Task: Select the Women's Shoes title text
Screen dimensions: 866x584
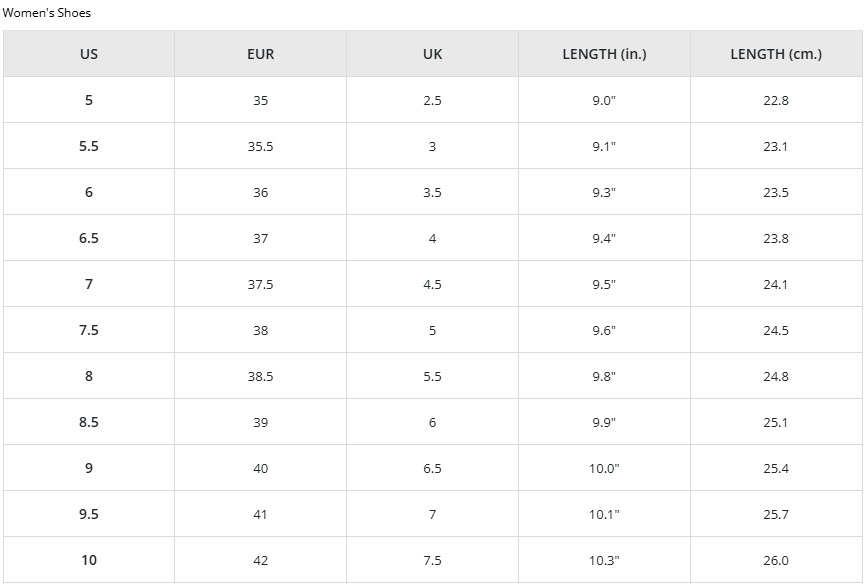Action: pos(46,13)
